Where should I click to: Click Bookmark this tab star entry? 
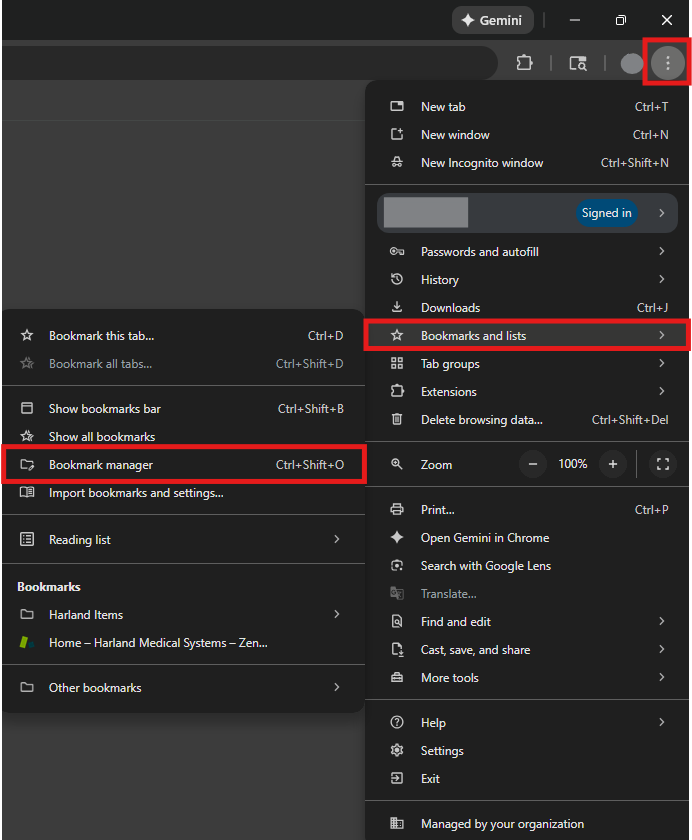coord(102,336)
